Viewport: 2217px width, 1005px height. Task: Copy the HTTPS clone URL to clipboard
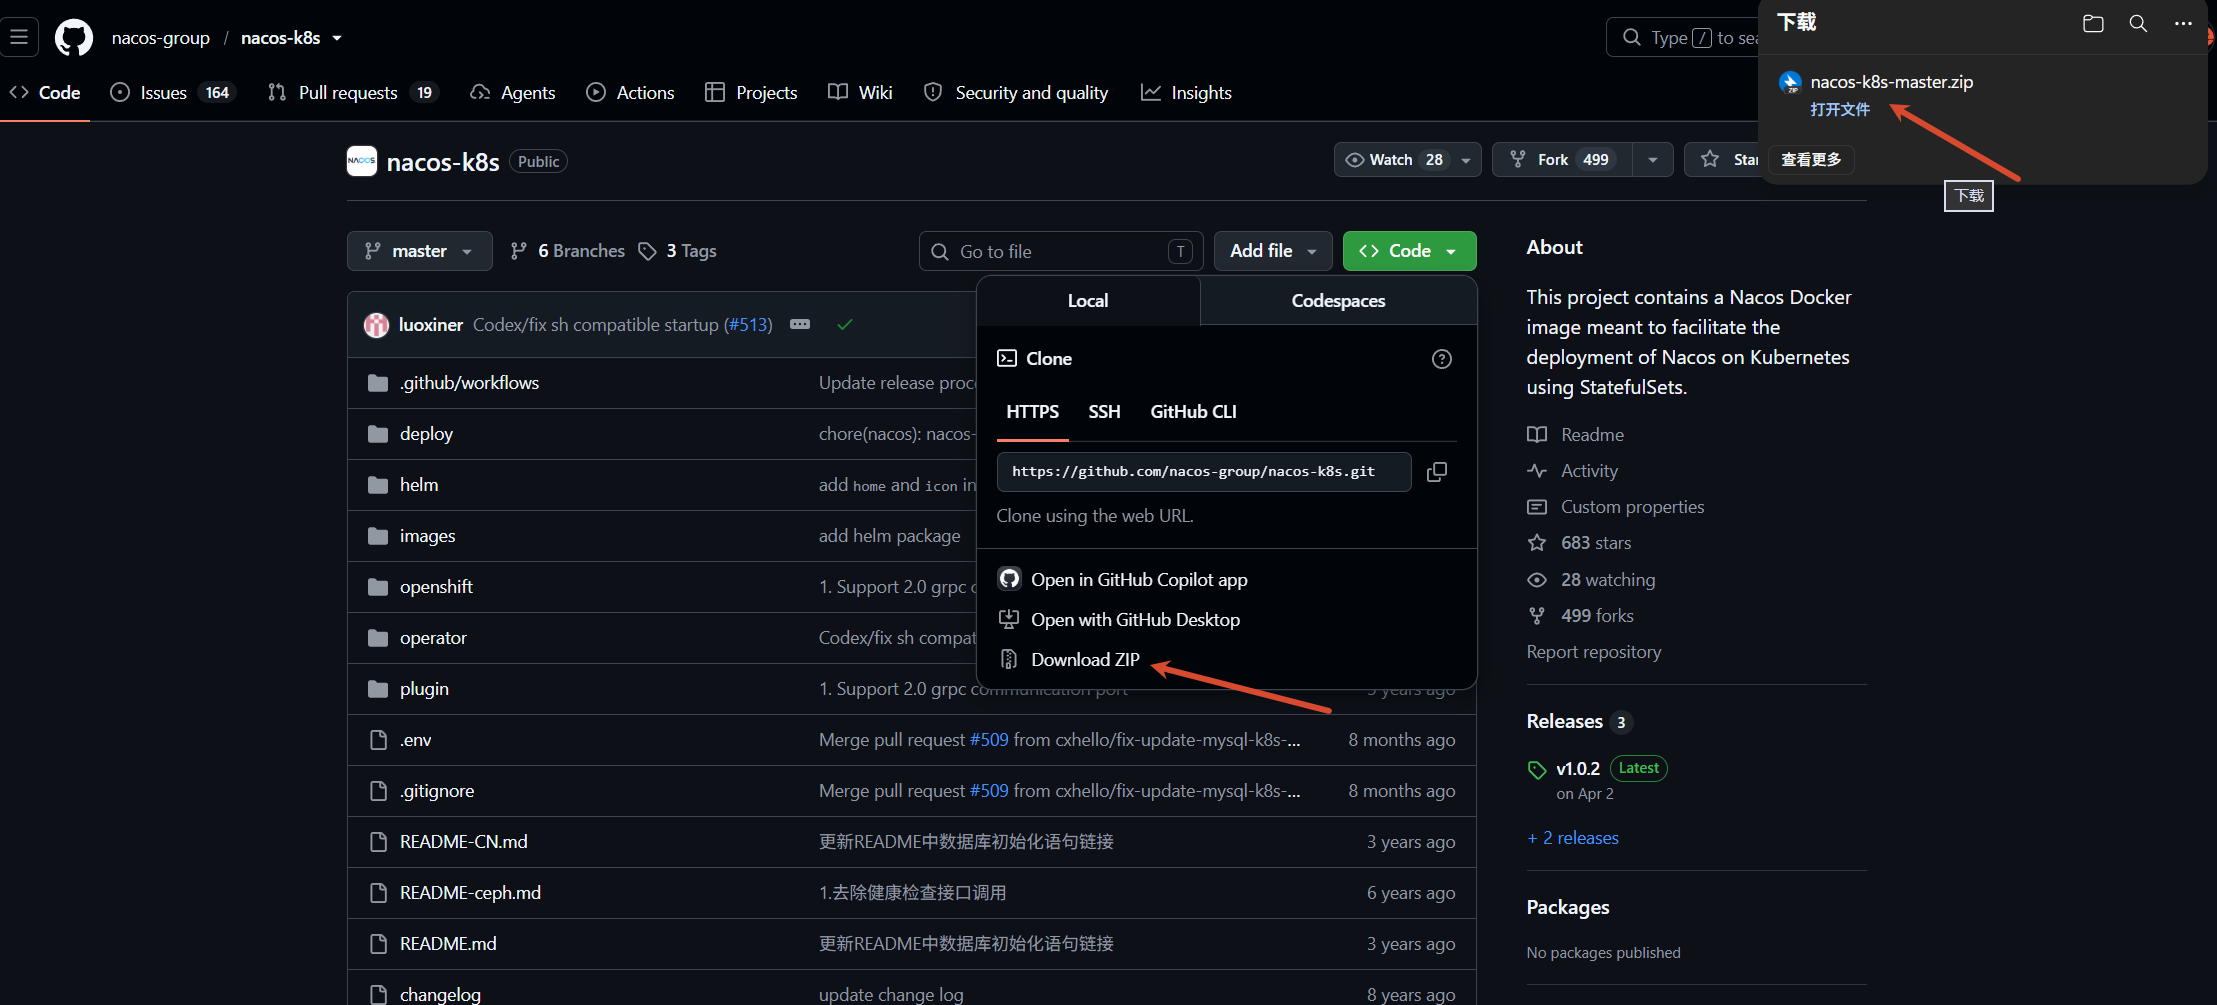click(x=1437, y=472)
